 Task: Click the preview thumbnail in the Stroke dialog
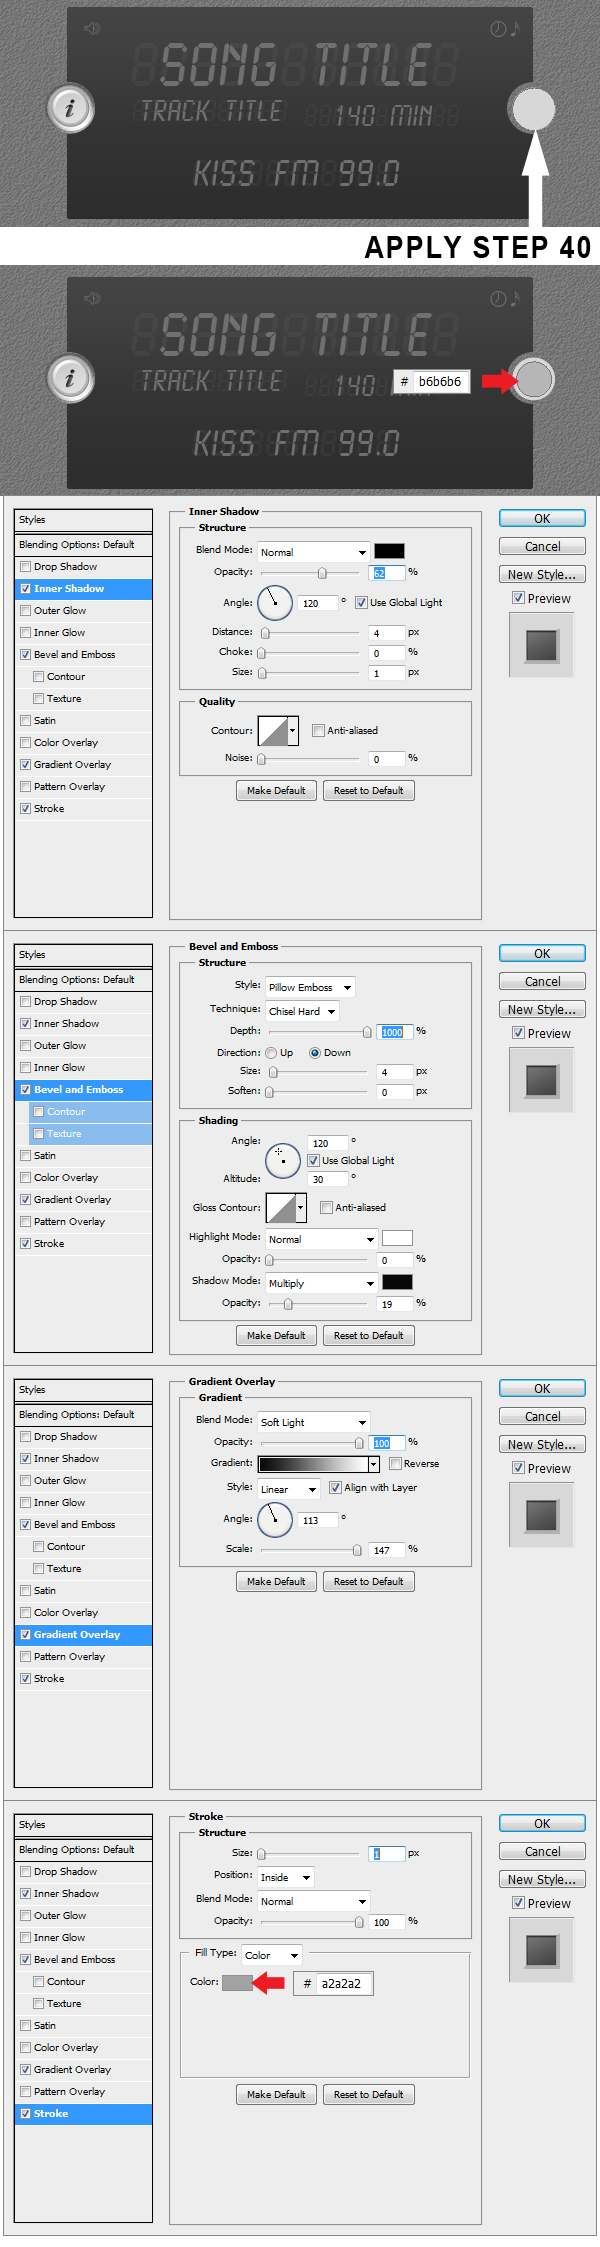(541, 1950)
